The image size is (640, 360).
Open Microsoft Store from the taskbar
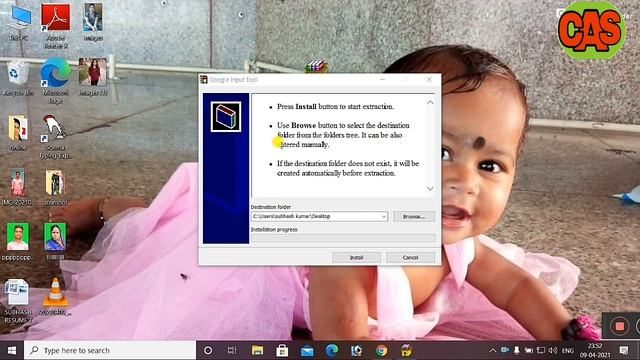point(282,350)
